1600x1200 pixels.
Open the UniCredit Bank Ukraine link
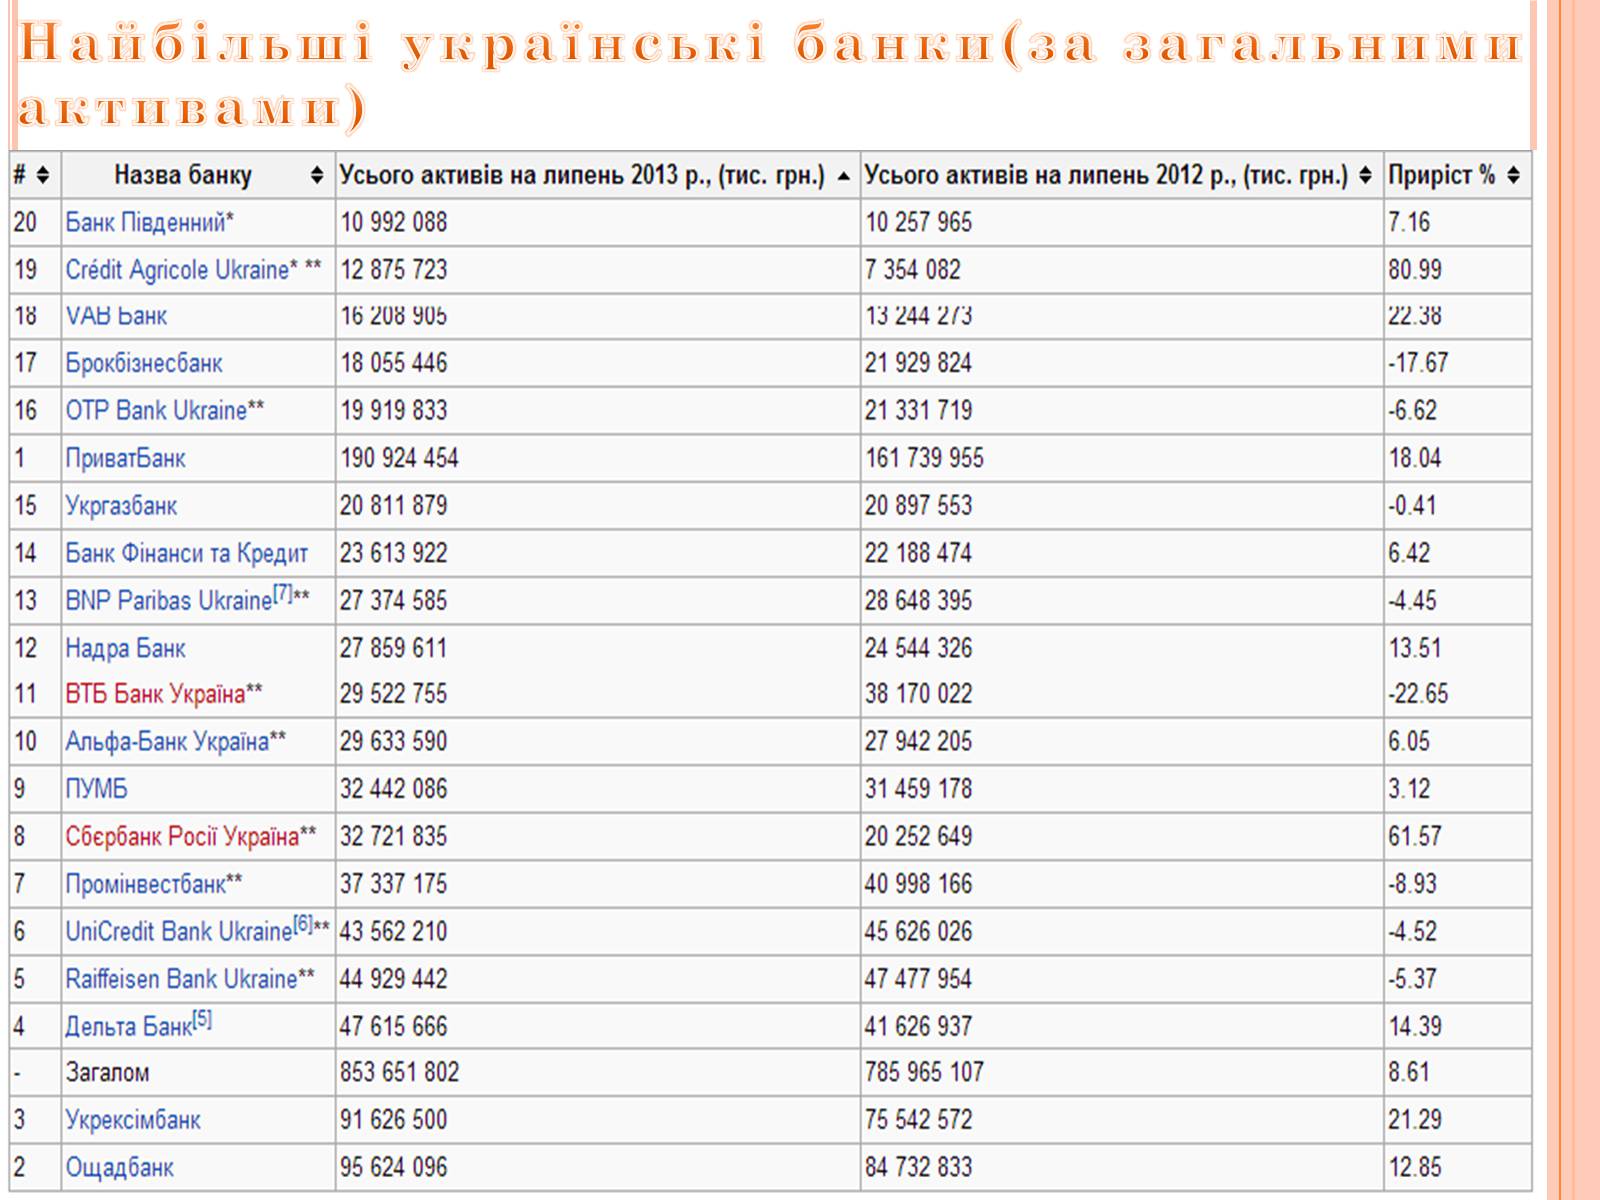pyautogui.click(x=179, y=932)
